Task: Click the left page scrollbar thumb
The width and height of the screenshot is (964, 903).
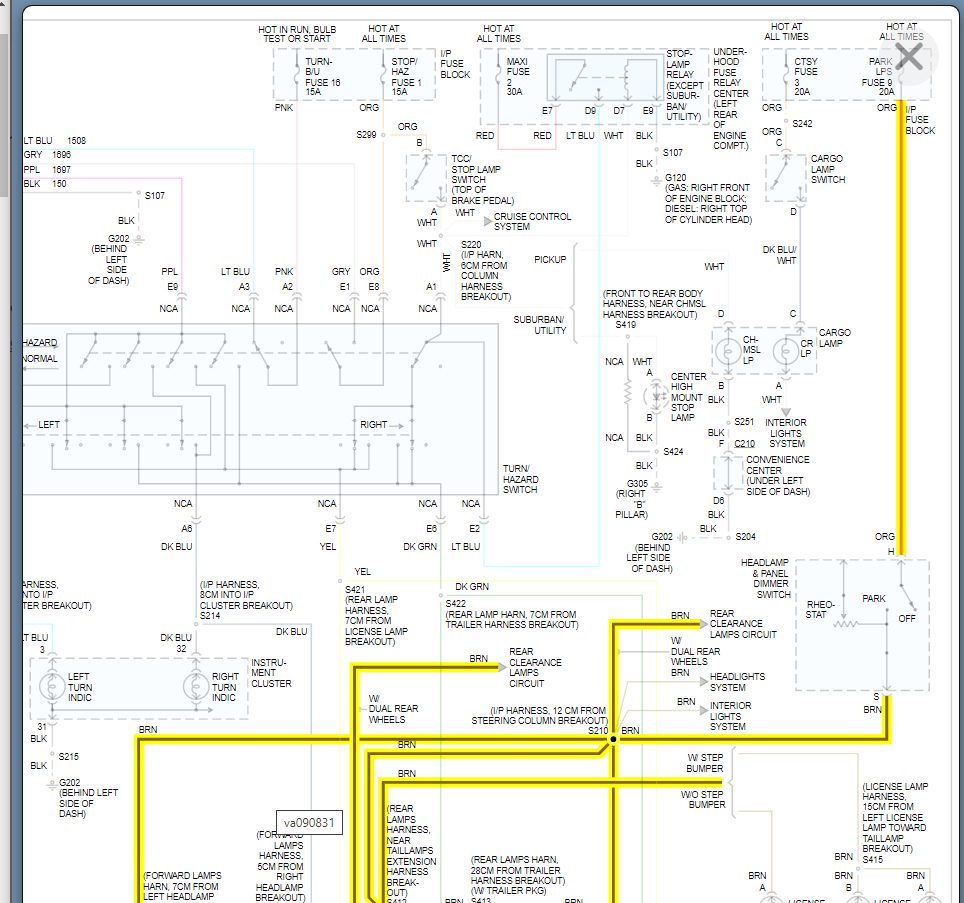Action: coord(4,116)
